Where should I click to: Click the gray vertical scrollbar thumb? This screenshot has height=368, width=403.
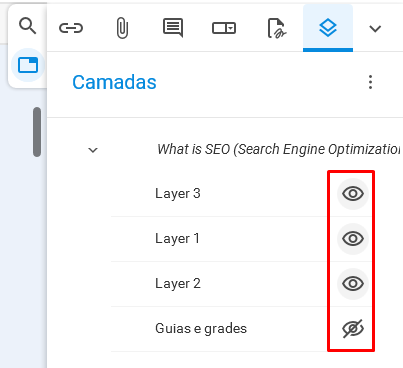(37, 132)
